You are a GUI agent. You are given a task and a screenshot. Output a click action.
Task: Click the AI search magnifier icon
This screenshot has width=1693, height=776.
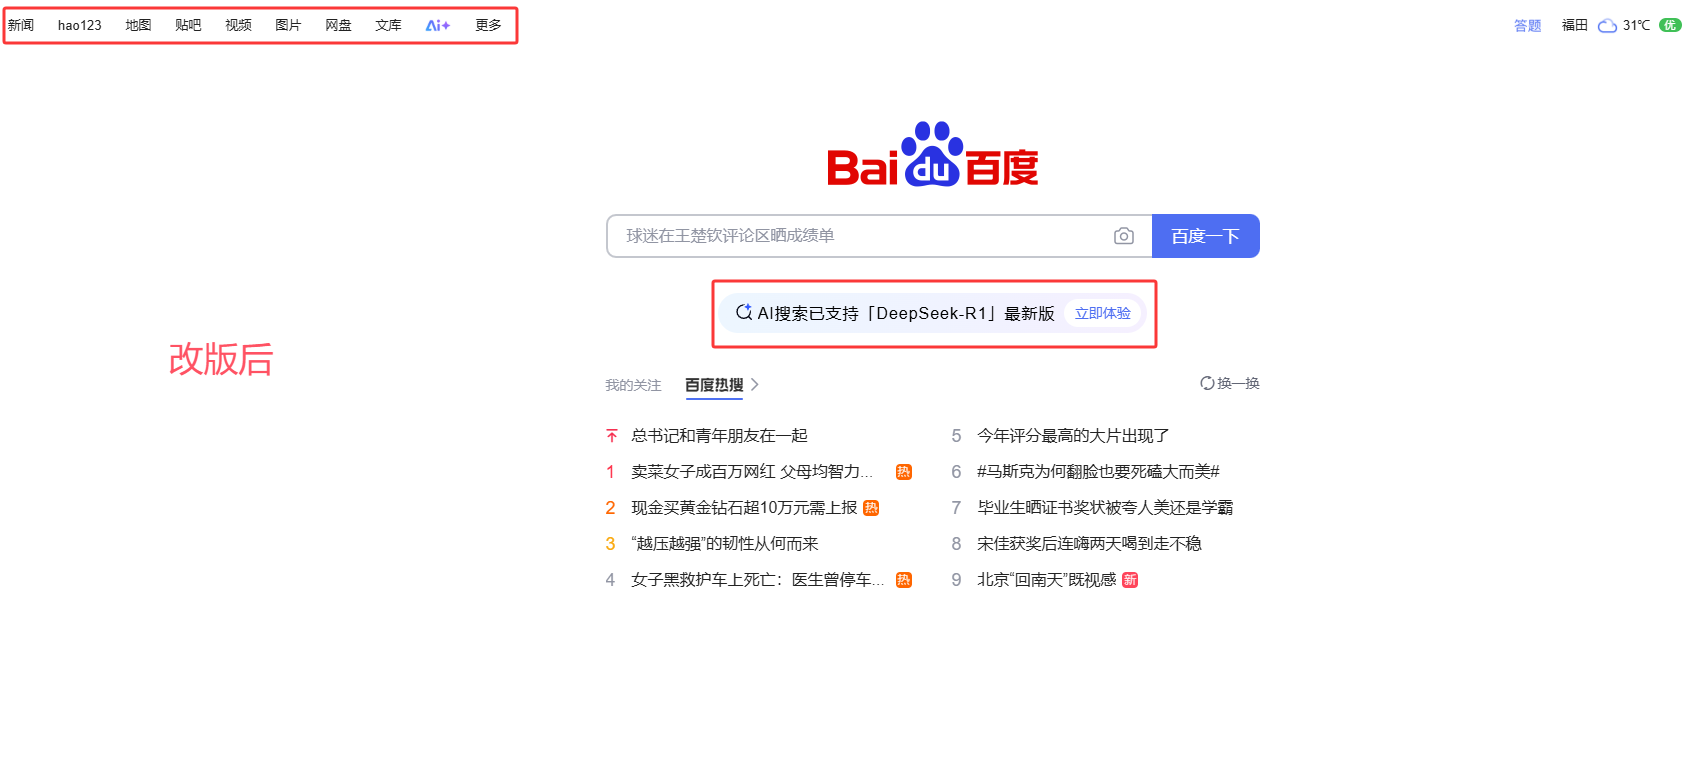744,313
